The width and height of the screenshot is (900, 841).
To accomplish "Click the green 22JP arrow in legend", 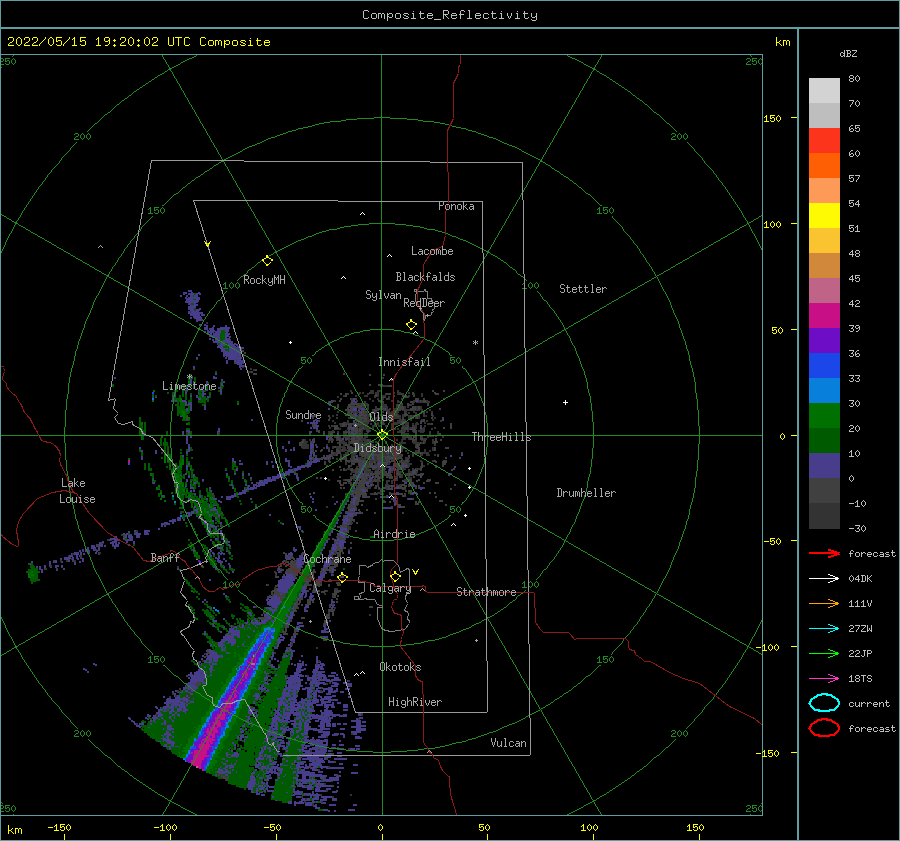I will coord(824,653).
